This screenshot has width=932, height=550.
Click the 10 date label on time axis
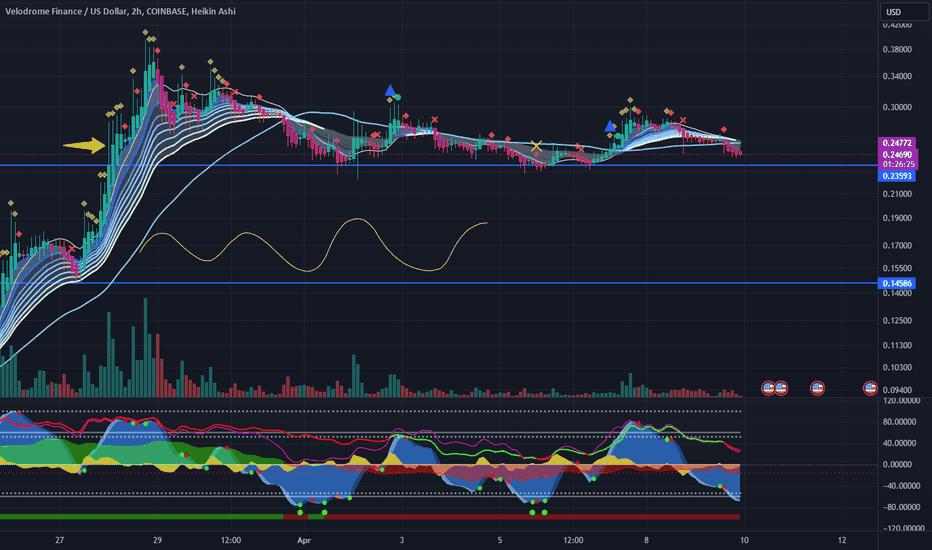(744, 540)
